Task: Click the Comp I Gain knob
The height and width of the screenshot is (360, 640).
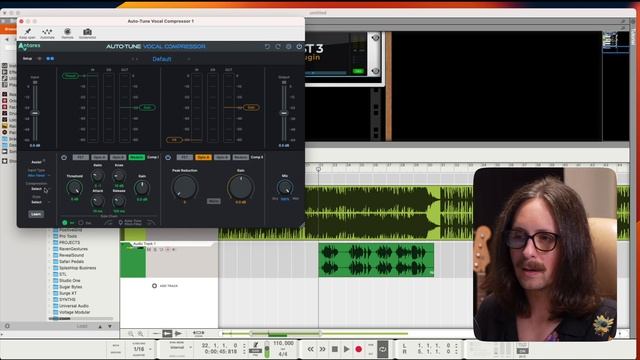Action: pos(142,188)
